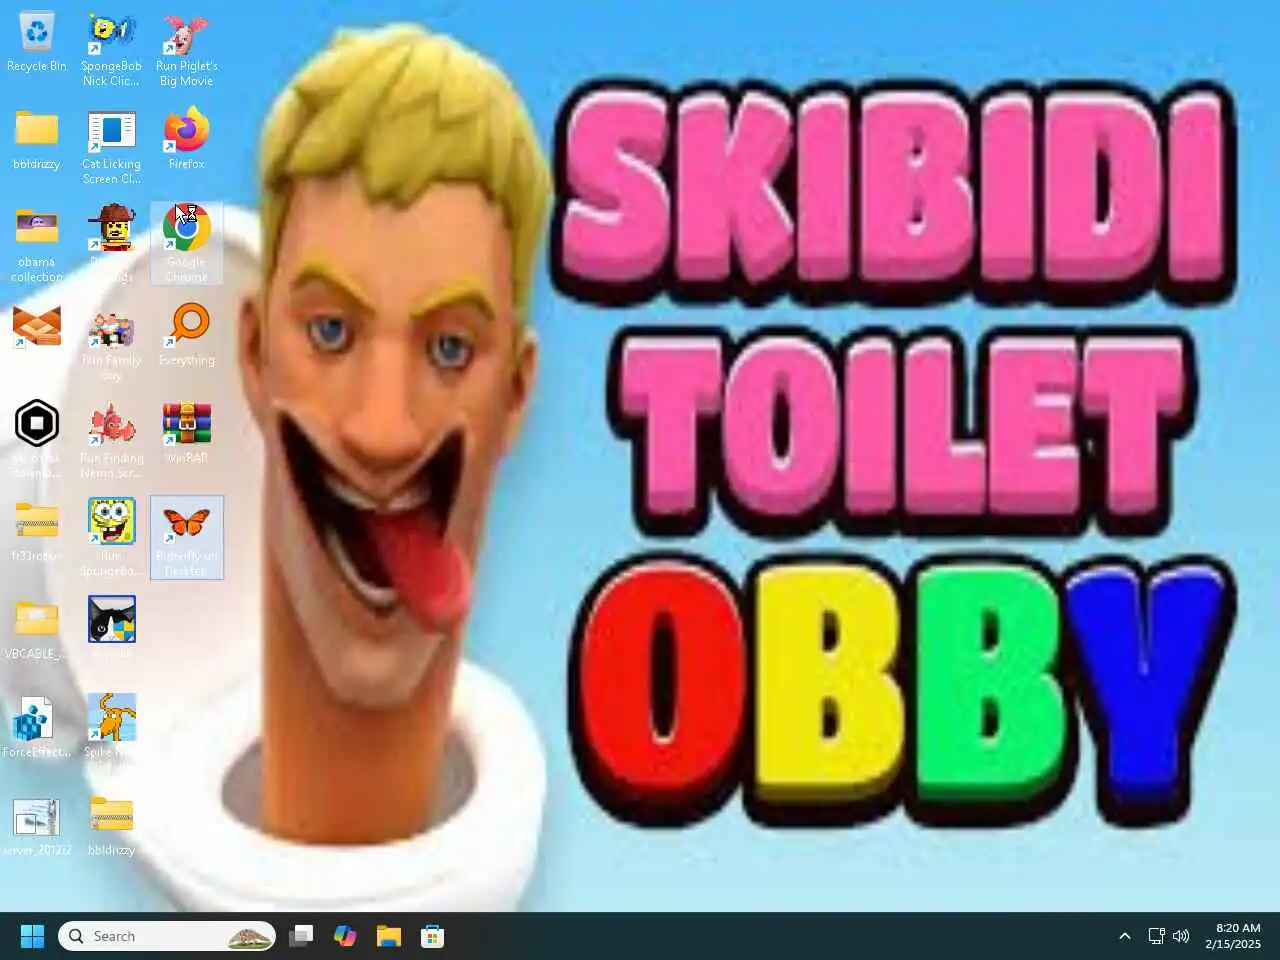This screenshot has width=1280, height=960.
Task: Open Everything search shortcut
Action: coord(186,335)
